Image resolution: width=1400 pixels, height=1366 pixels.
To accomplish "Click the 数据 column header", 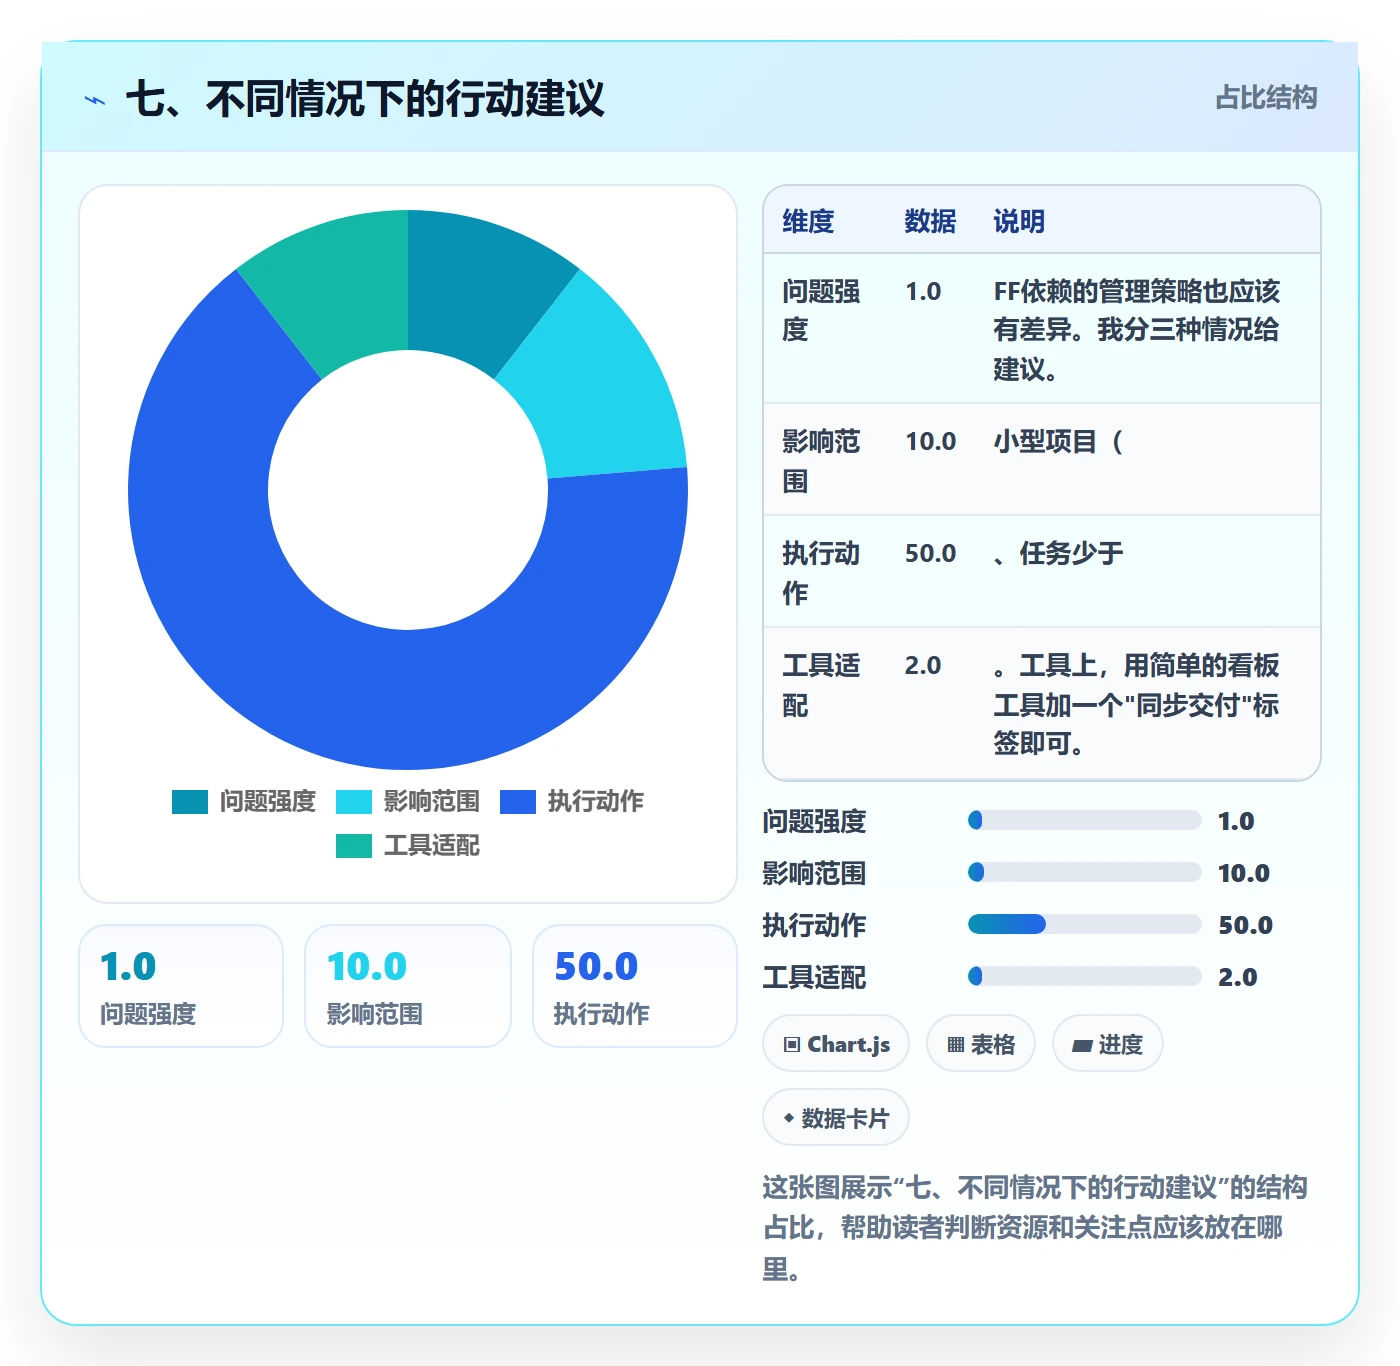I will click(x=930, y=221).
